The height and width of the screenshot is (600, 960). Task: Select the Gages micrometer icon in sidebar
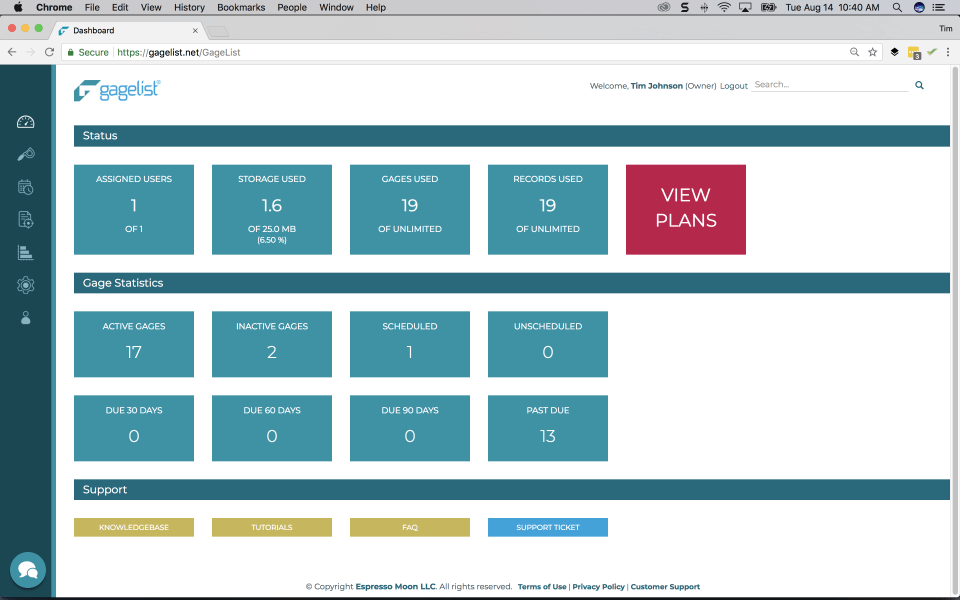point(25,154)
